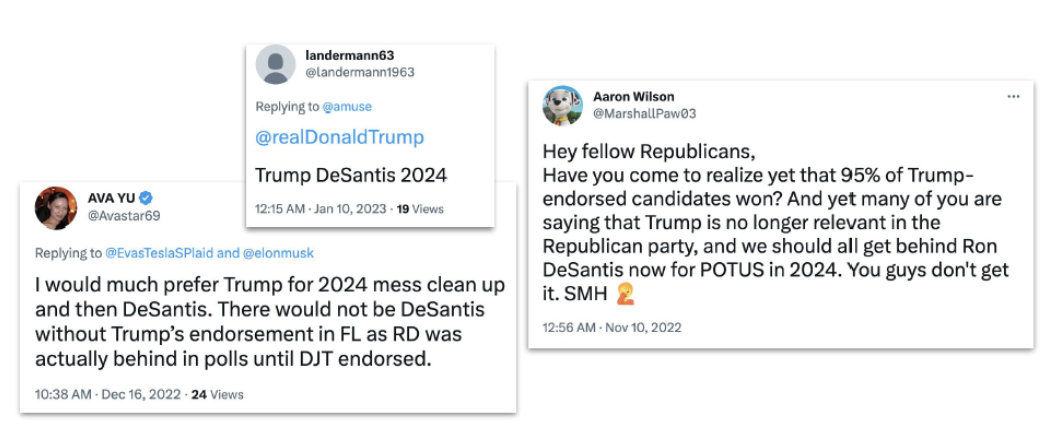The image size is (1050, 426).
Task: Open the @MarshallPaw03 handle
Action: 645,114
